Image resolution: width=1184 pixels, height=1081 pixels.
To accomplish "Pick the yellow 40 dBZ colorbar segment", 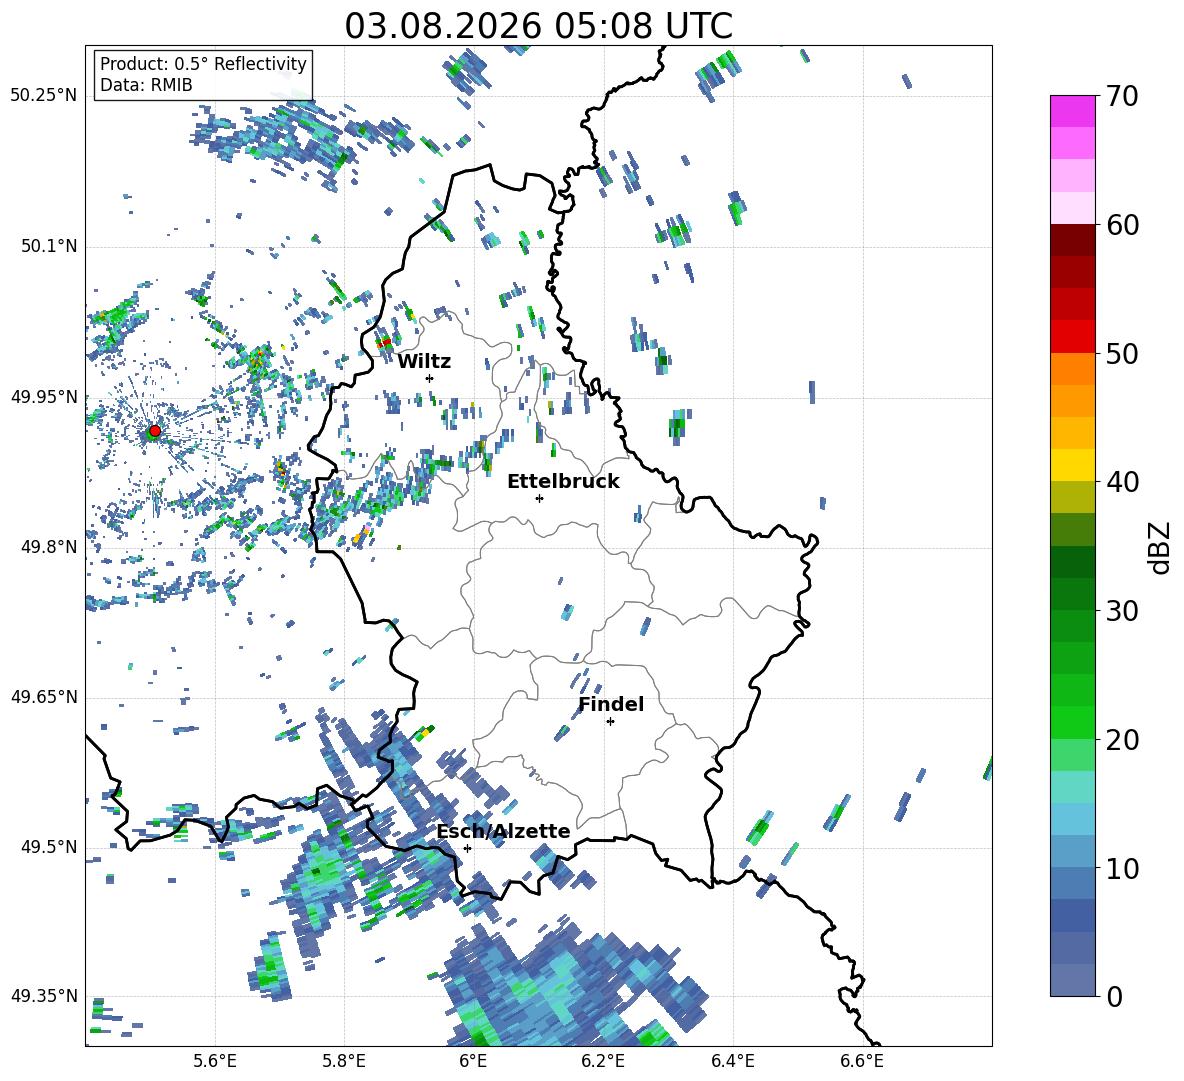I will (1073, 465).
